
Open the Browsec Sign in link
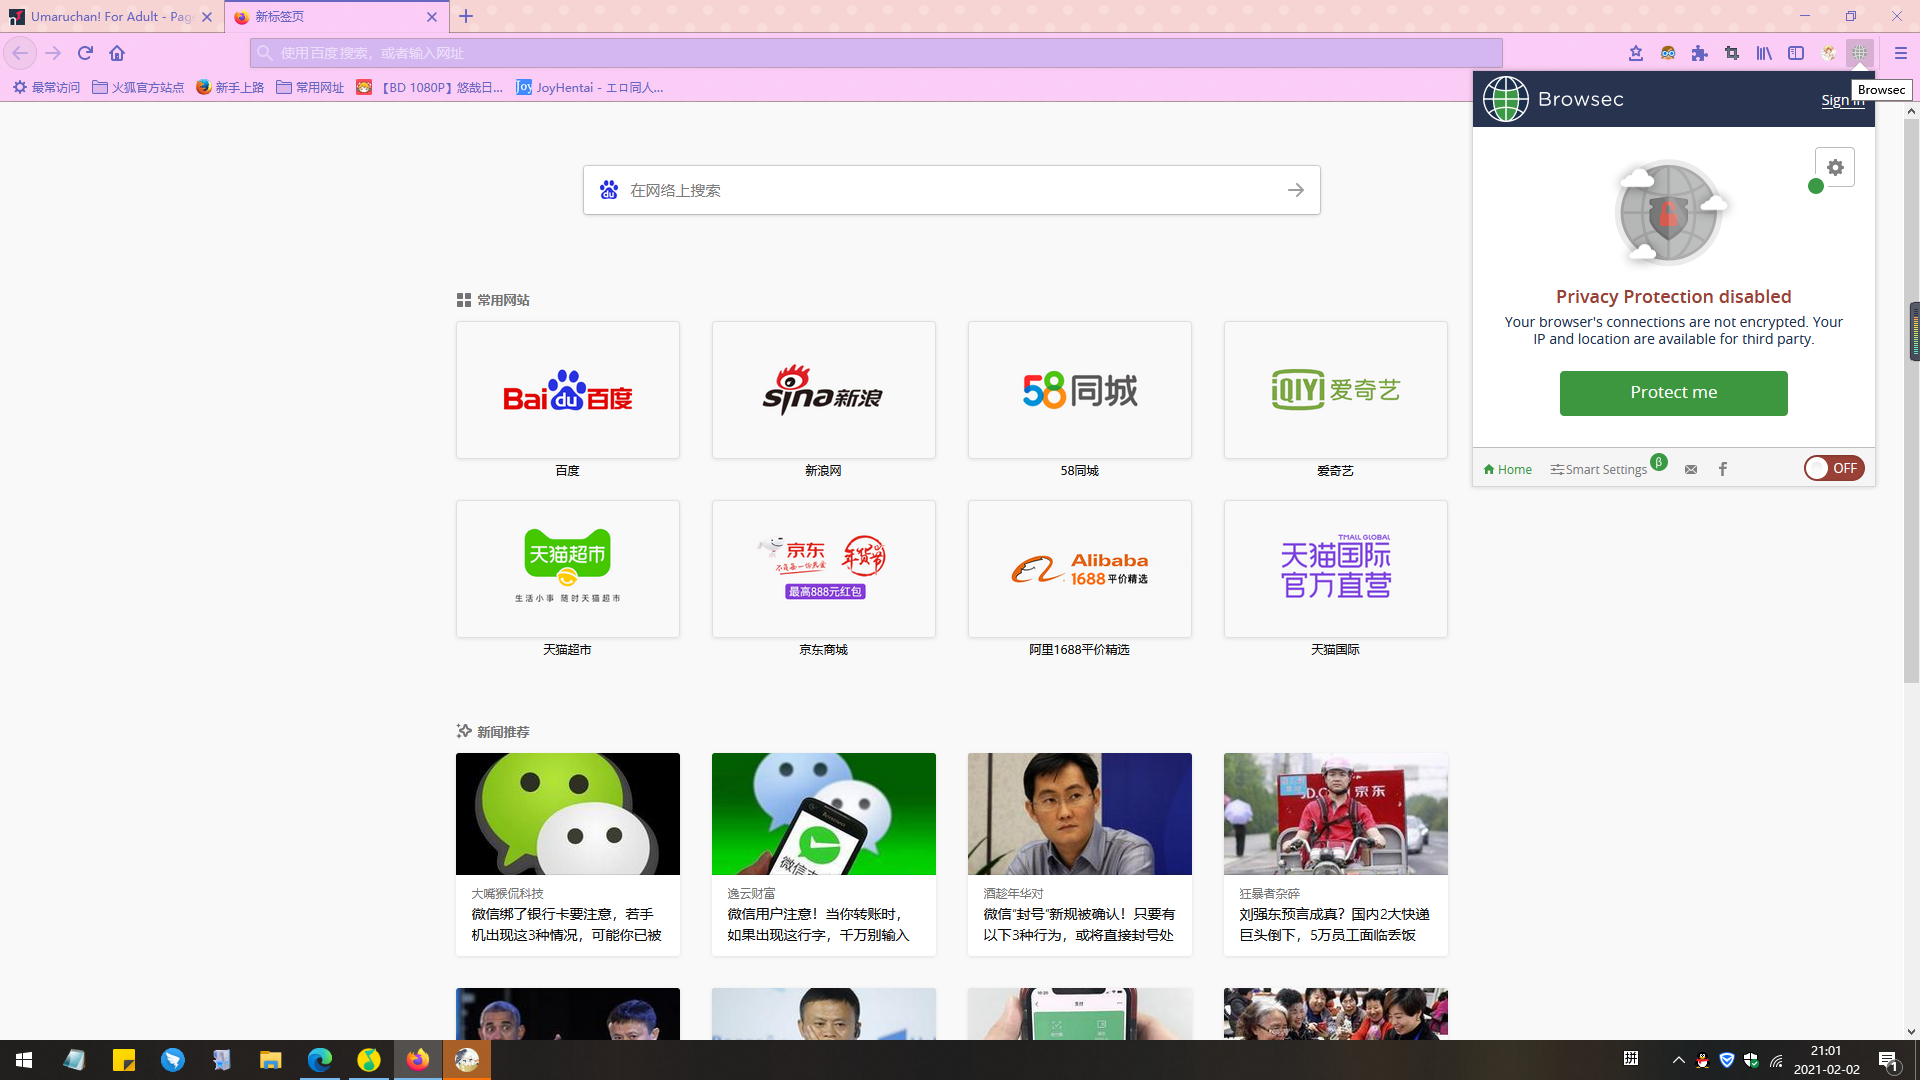[x=1842, y=100]
